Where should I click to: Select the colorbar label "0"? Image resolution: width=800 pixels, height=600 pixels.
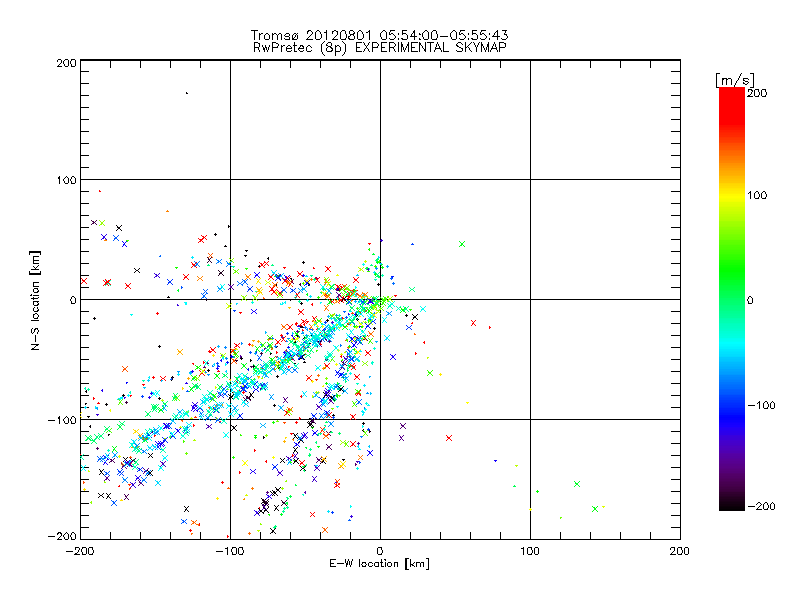click(x=750, y=301)
